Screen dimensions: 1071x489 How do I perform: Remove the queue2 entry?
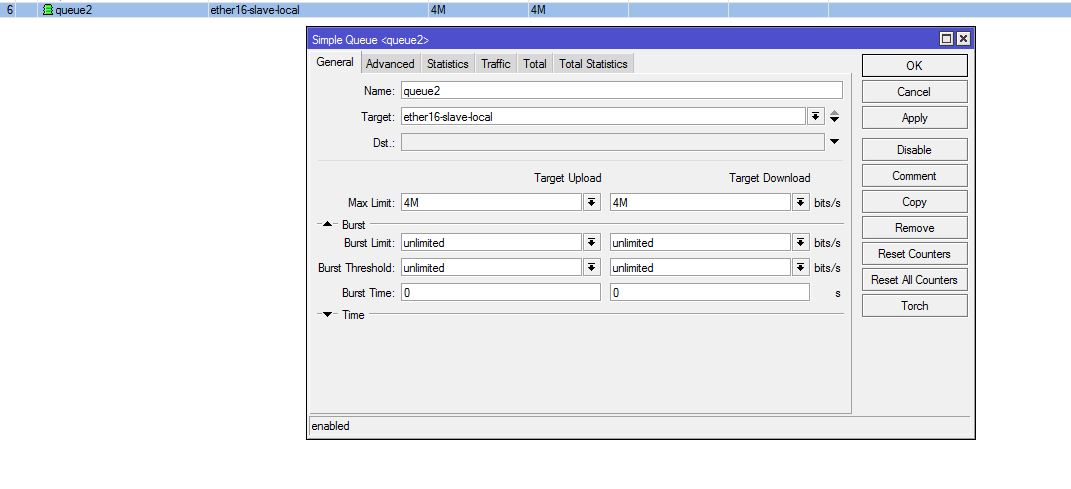(915, 227)
